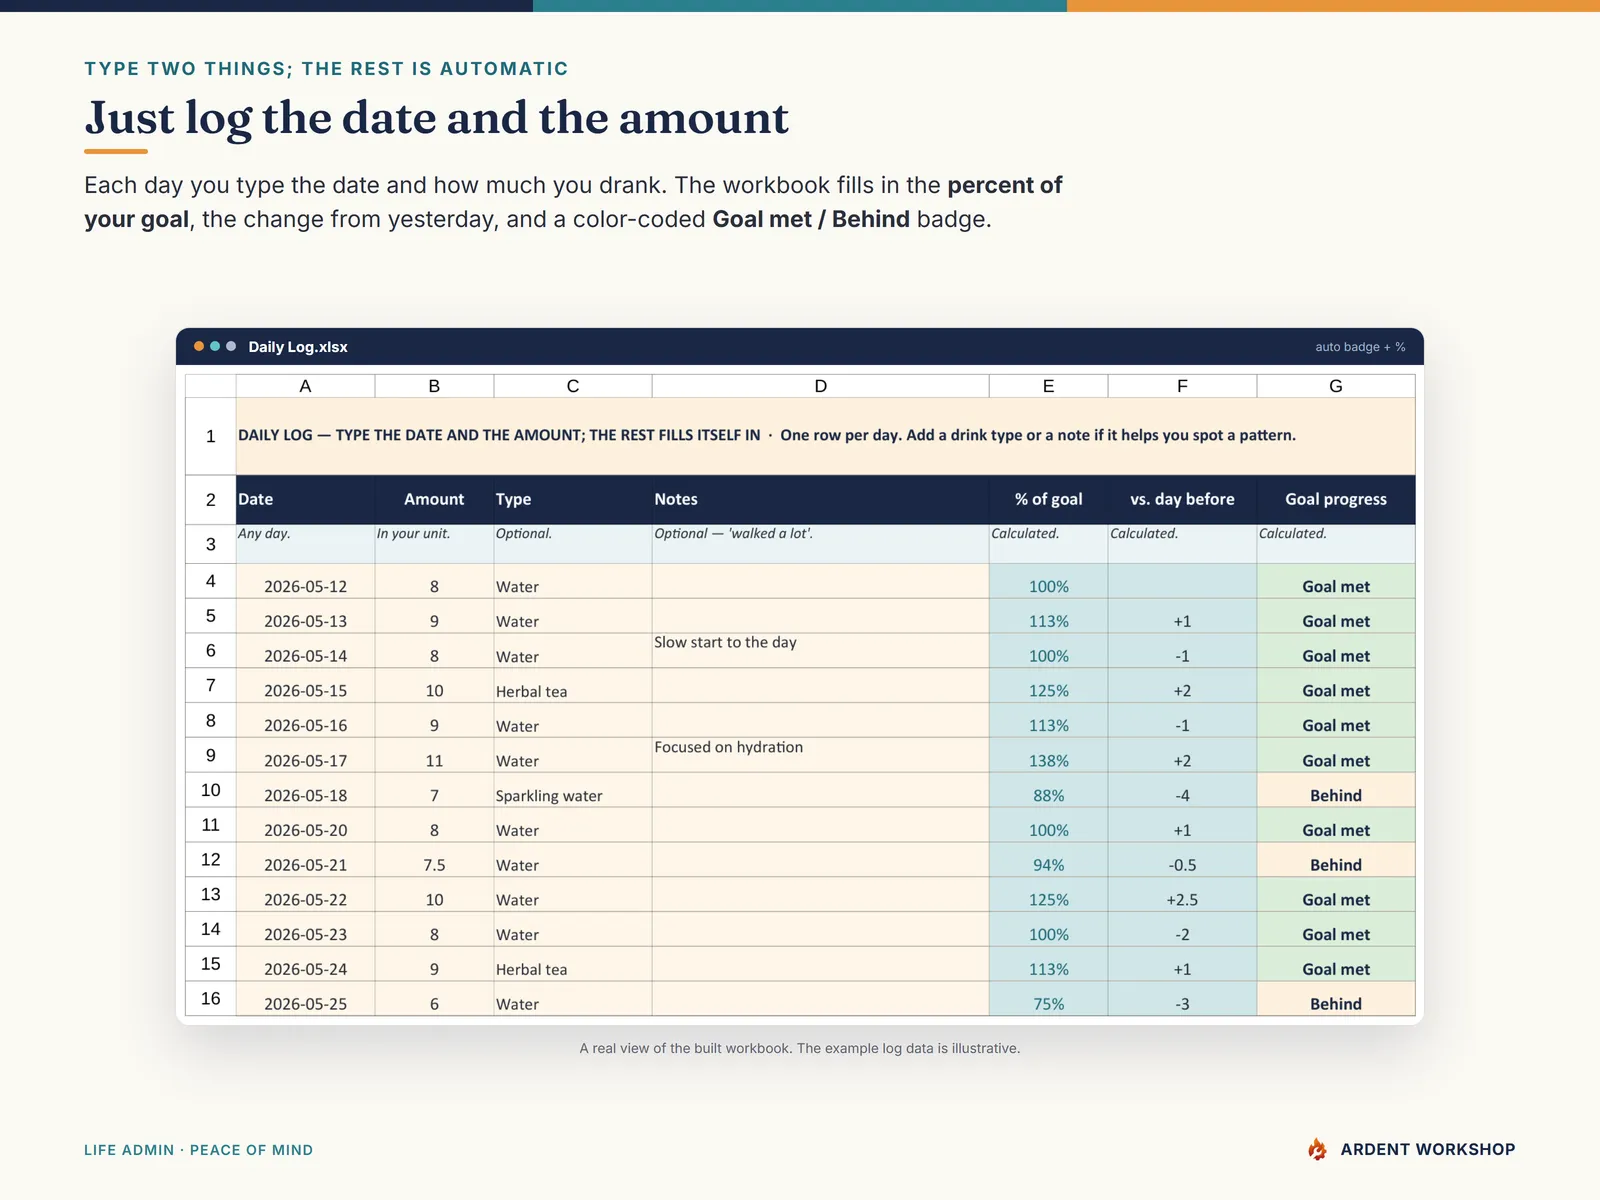Click the 'Slow start to the day' note
Image resolution: width=1600 pixels, height=1200 pixels.
point(820,651)
